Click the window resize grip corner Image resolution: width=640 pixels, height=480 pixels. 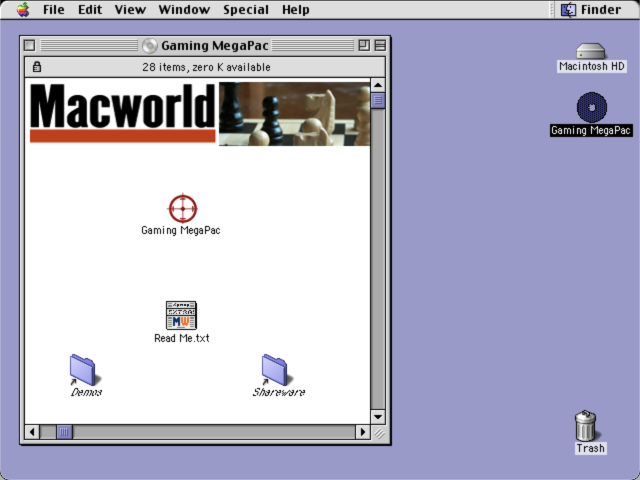click(x=379, y=433)
